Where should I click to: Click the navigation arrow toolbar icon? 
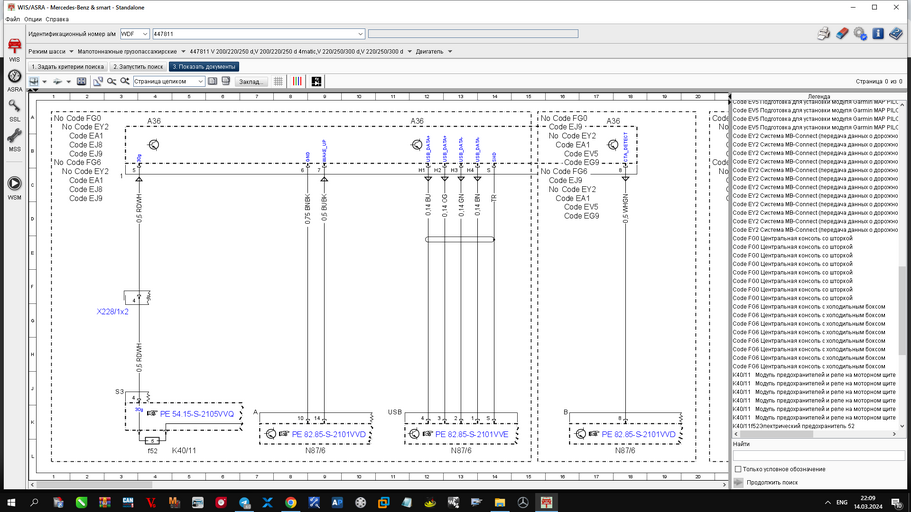coord(58,81)
